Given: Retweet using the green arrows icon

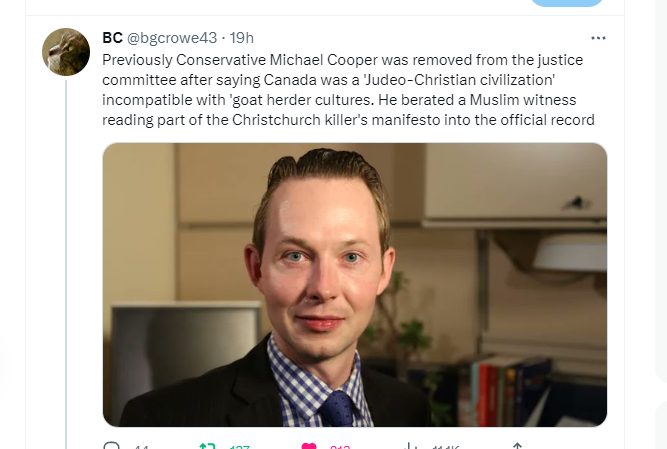Looking at the screenshot, I should point(207,446).
